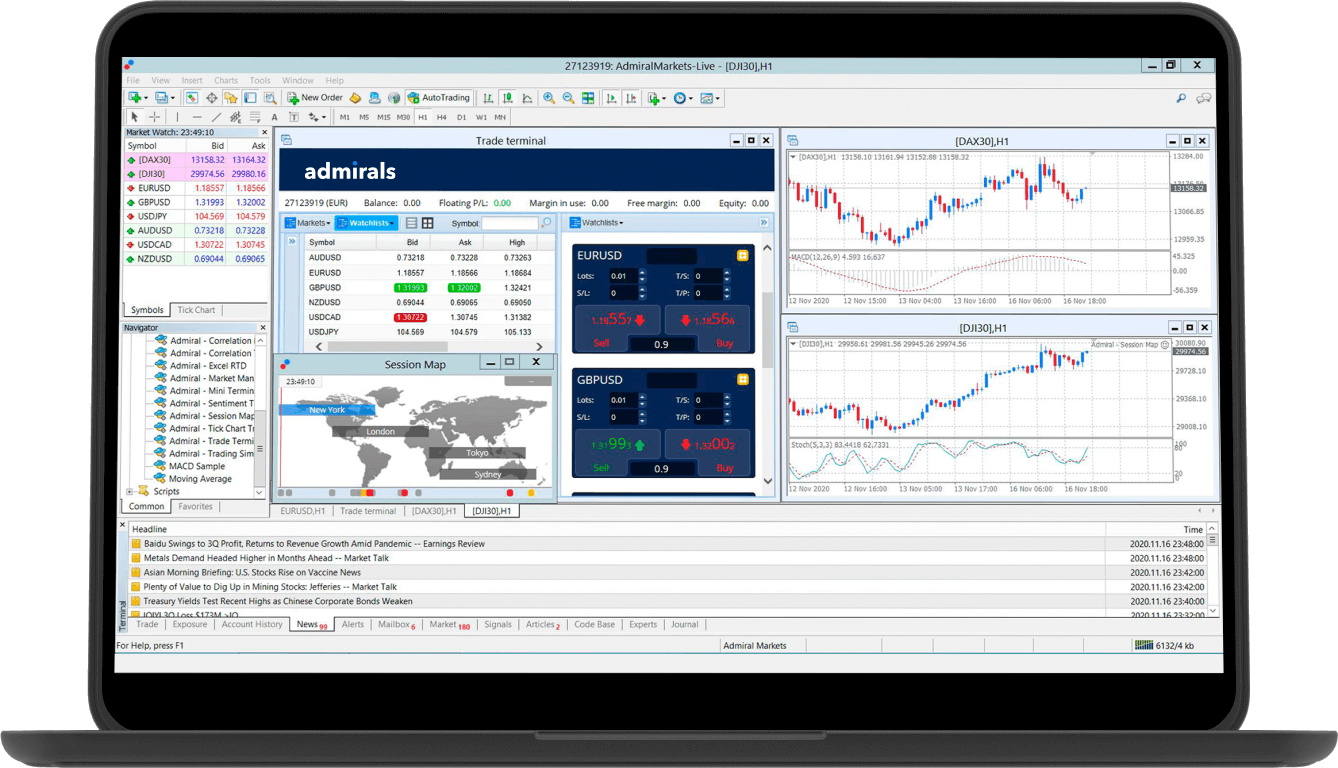
Task: Zoom out on the chart
Action: pos(568,98)
